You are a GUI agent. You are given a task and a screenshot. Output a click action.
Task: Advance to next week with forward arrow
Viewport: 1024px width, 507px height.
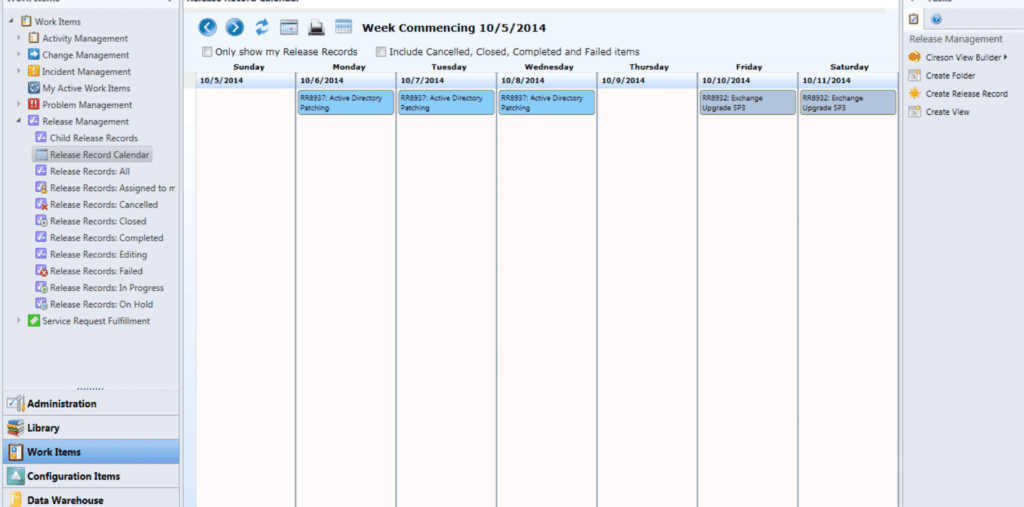click(x=234, y=27)
